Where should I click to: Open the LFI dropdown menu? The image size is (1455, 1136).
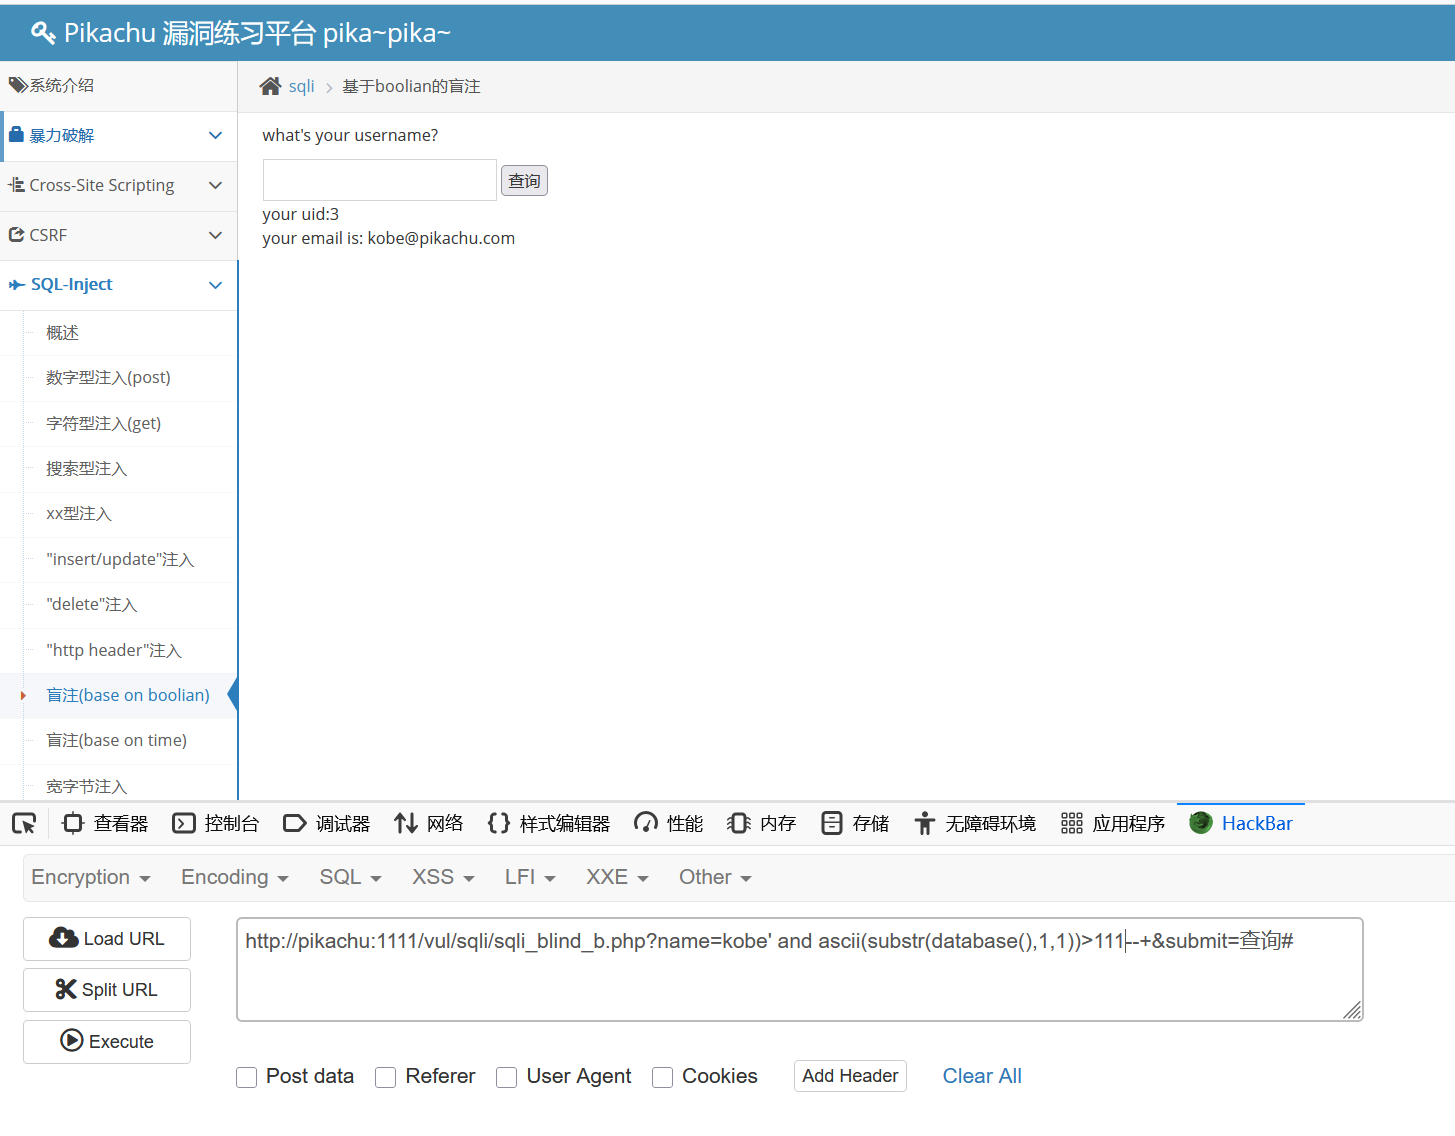530,877
